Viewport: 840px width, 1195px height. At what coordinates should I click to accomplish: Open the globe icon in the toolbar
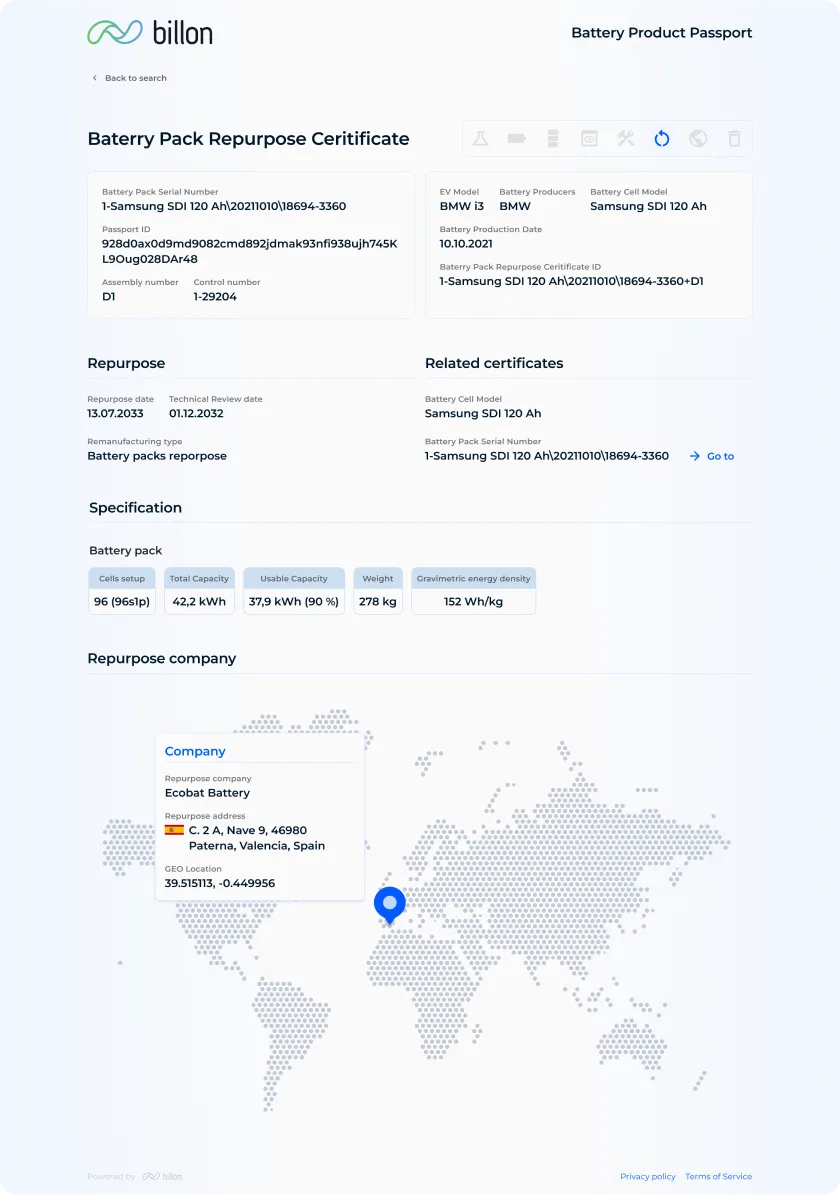(x=698, y=139)
